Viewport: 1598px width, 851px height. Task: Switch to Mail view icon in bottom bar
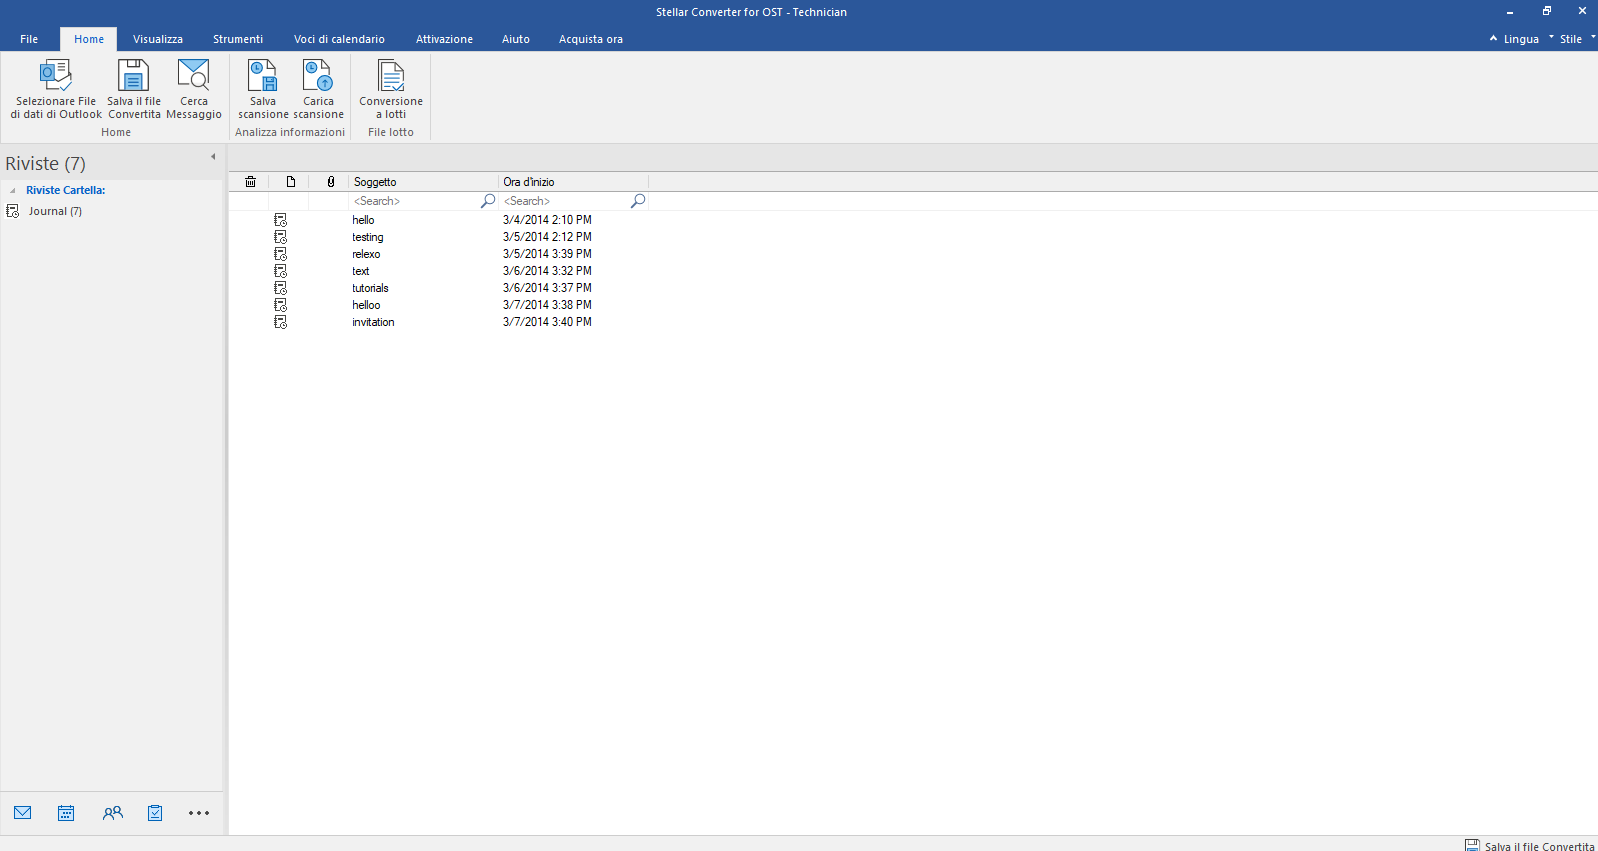(x=23, y=813)
